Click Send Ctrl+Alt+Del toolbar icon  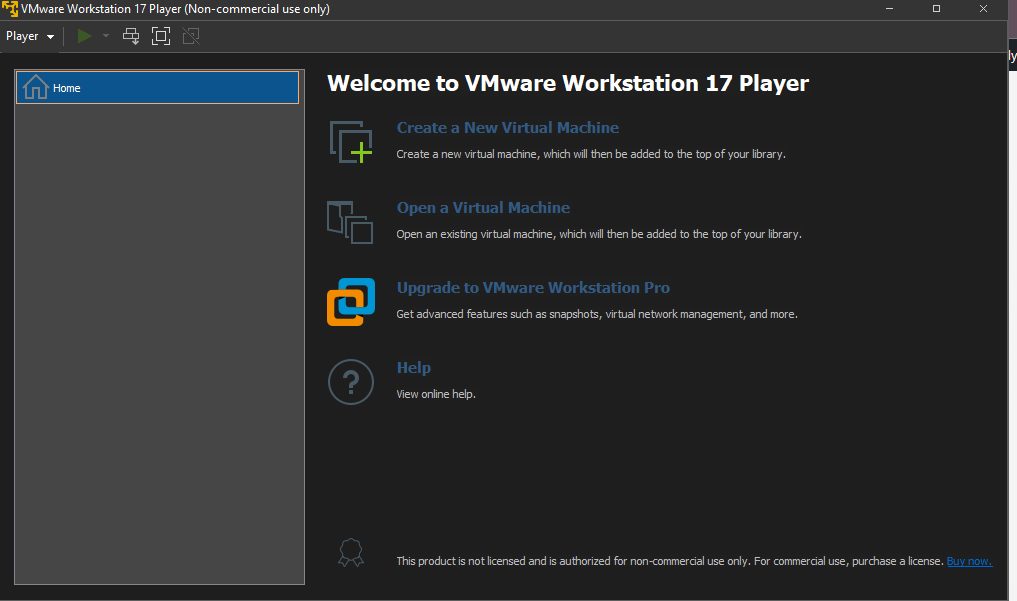pos(131,36)
